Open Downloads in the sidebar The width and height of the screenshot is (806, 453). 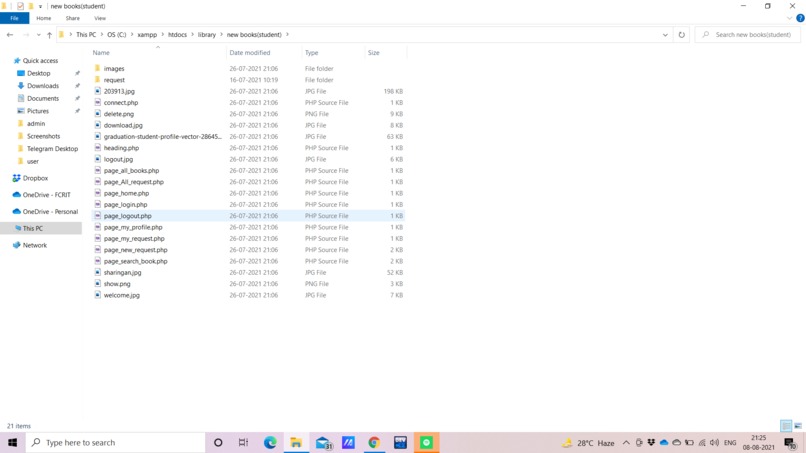coord(43,86)
